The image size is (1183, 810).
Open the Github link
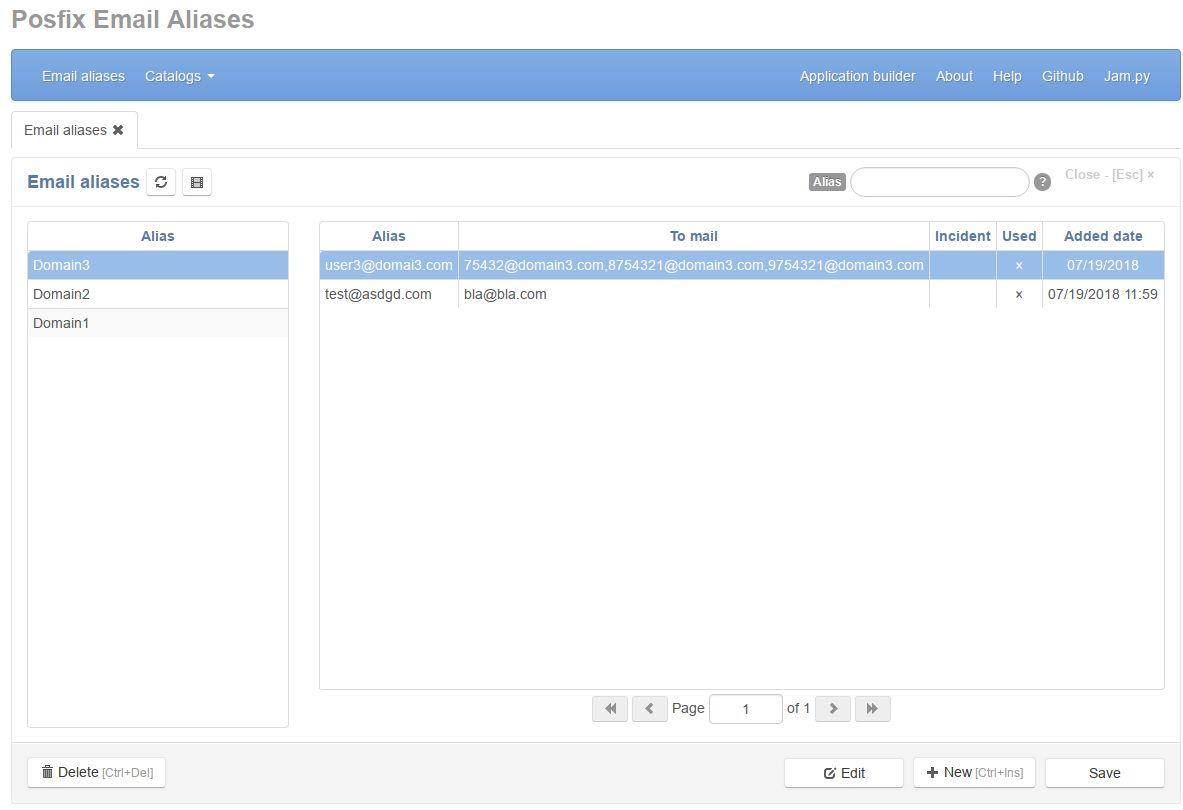point(1062,76)
